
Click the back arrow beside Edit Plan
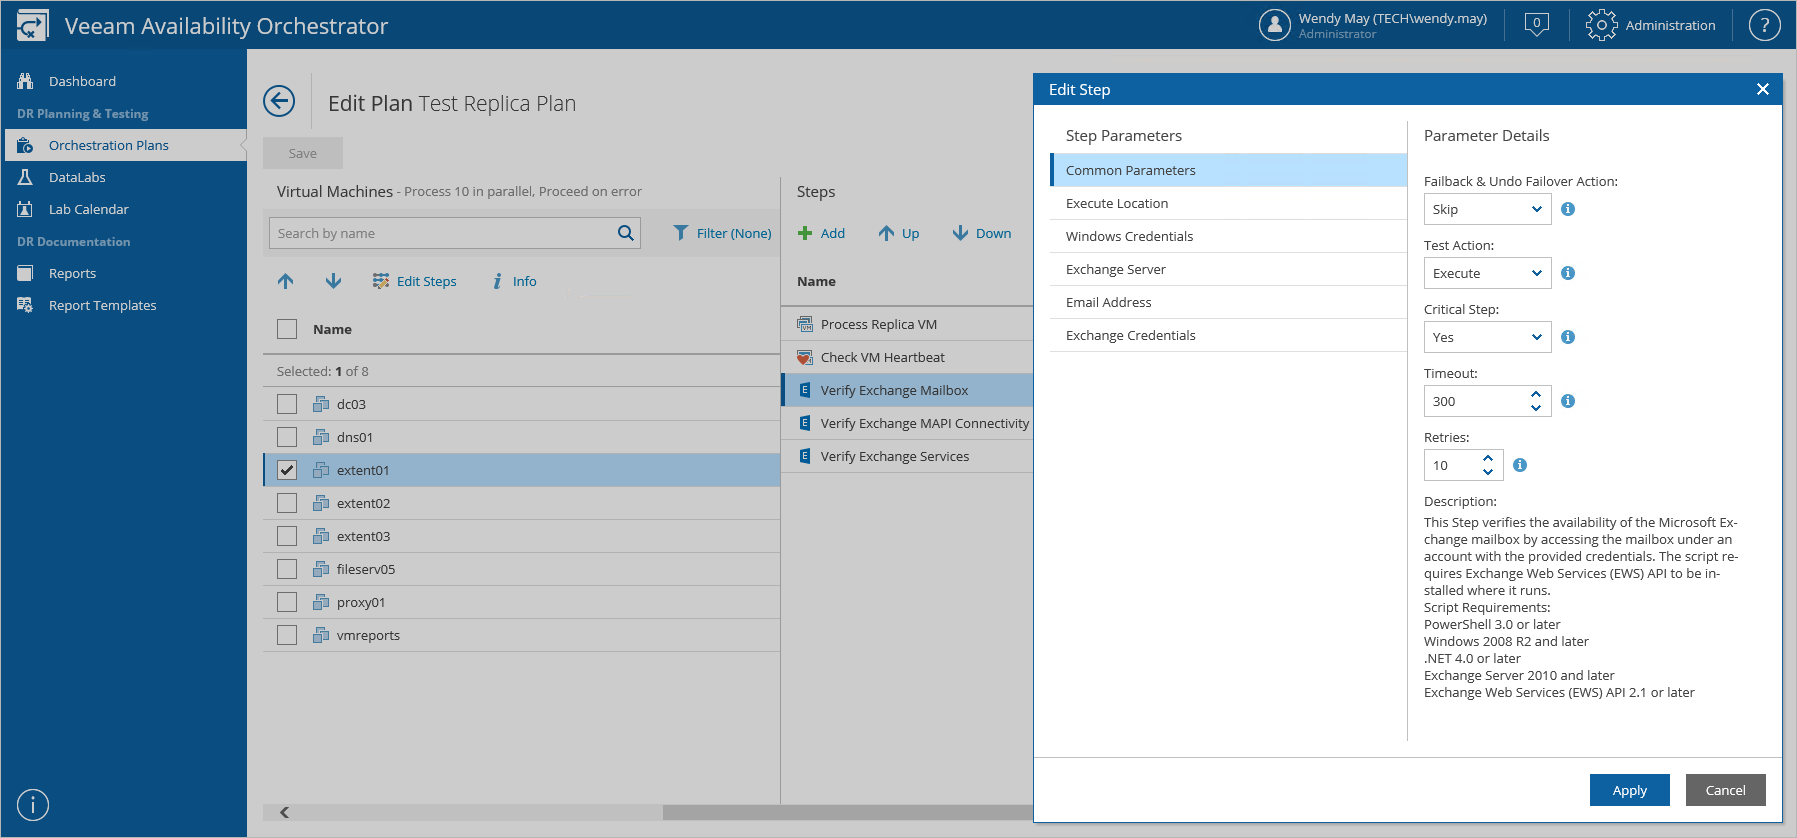pyautogui.click(x=279, y=101)
